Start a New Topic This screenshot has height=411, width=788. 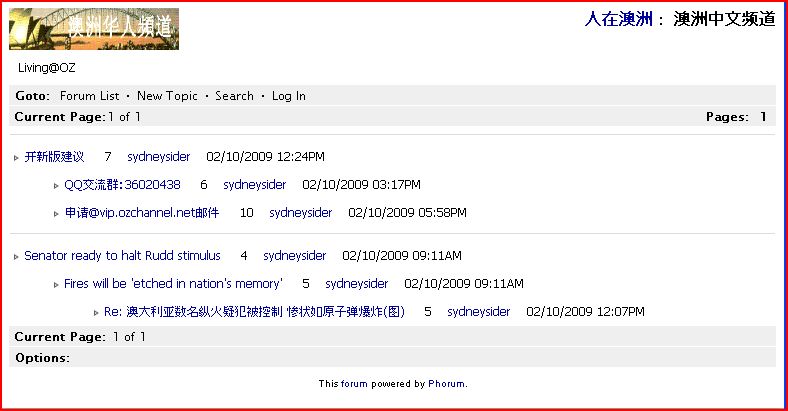[x=167, y=96]
